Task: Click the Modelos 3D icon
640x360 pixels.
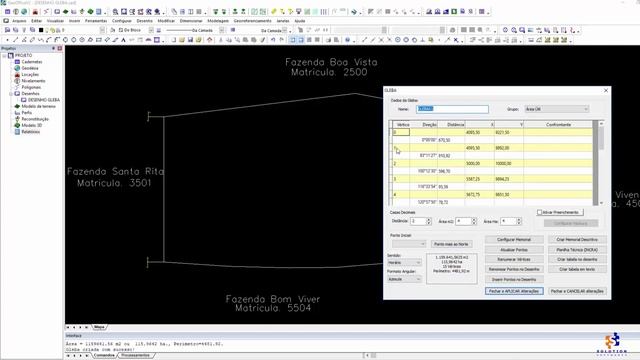Action: coord(17,125)
